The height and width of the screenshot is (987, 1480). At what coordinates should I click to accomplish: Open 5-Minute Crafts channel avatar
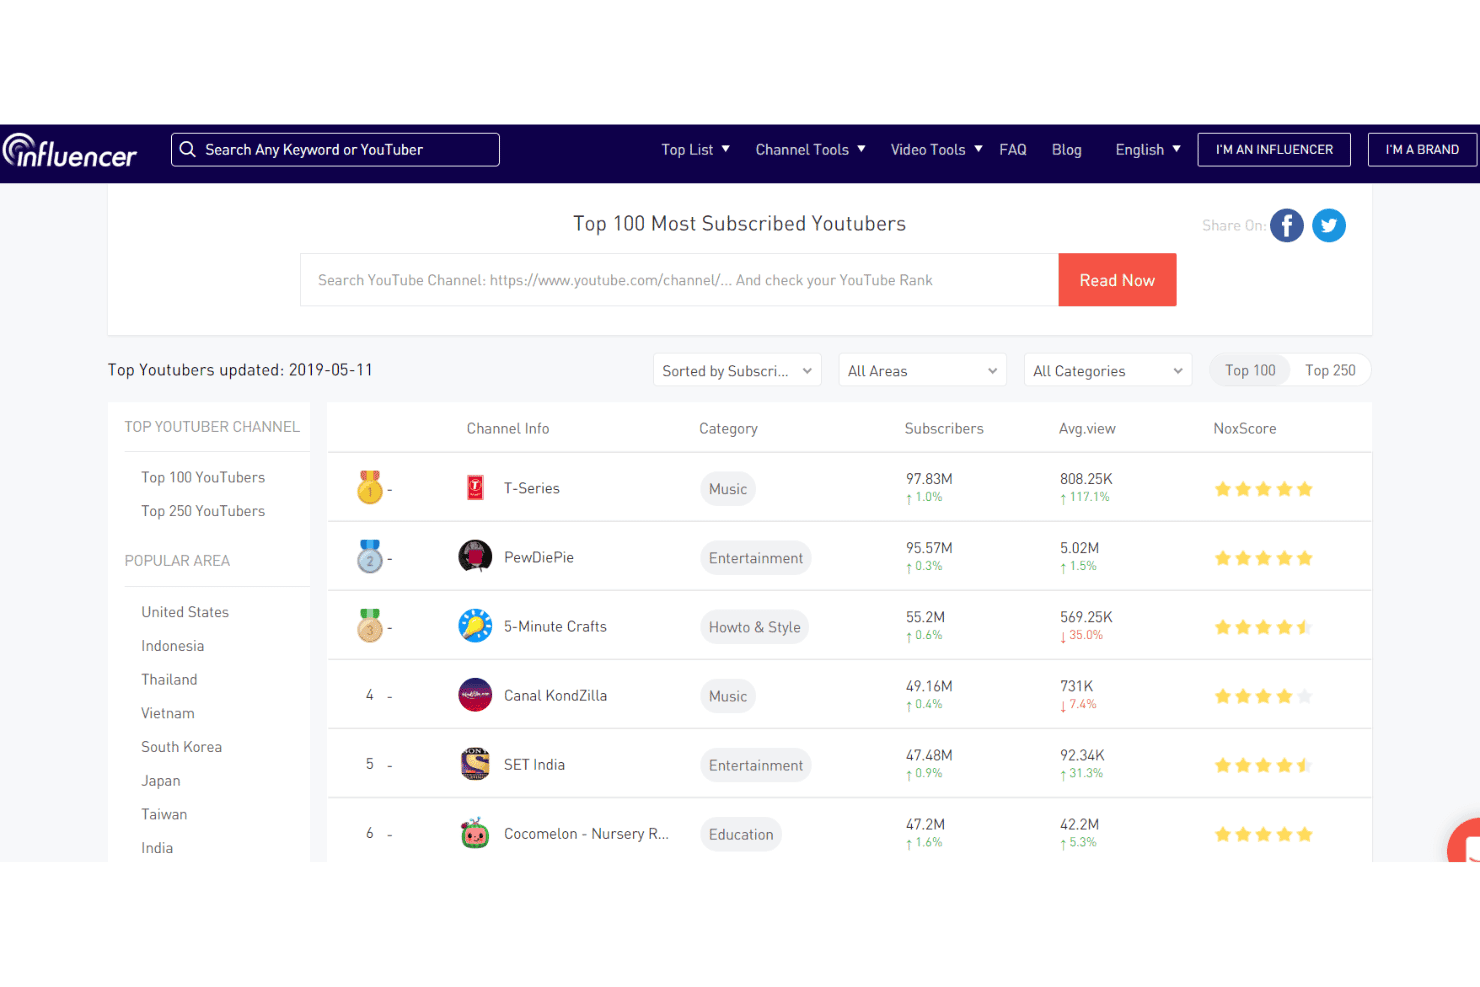pyautogui.click(x=475, y=626)
